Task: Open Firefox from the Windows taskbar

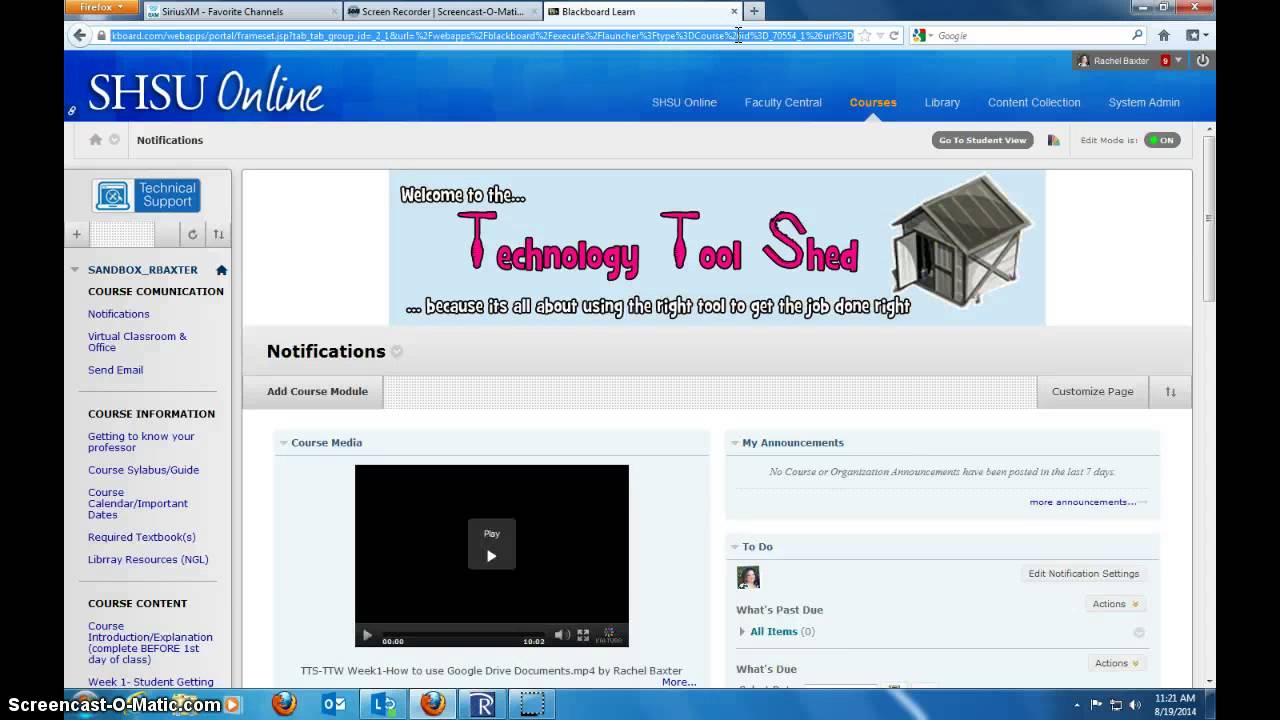Action: click(284, 704)
